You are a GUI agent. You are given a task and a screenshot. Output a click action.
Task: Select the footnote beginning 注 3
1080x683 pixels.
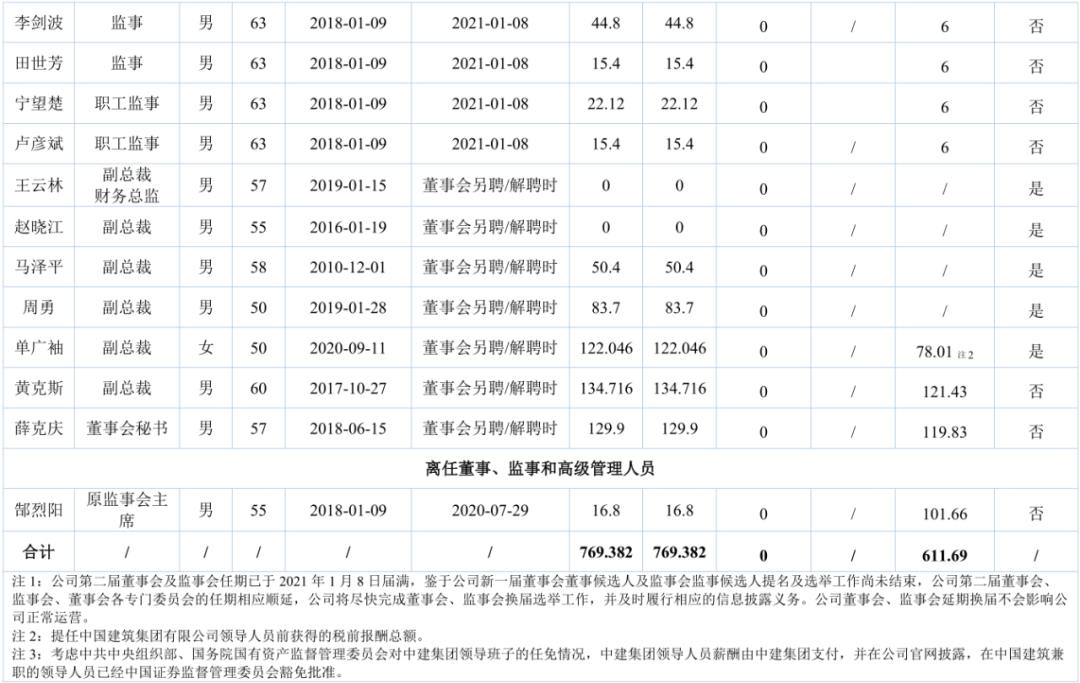click(x=540, y=662)
